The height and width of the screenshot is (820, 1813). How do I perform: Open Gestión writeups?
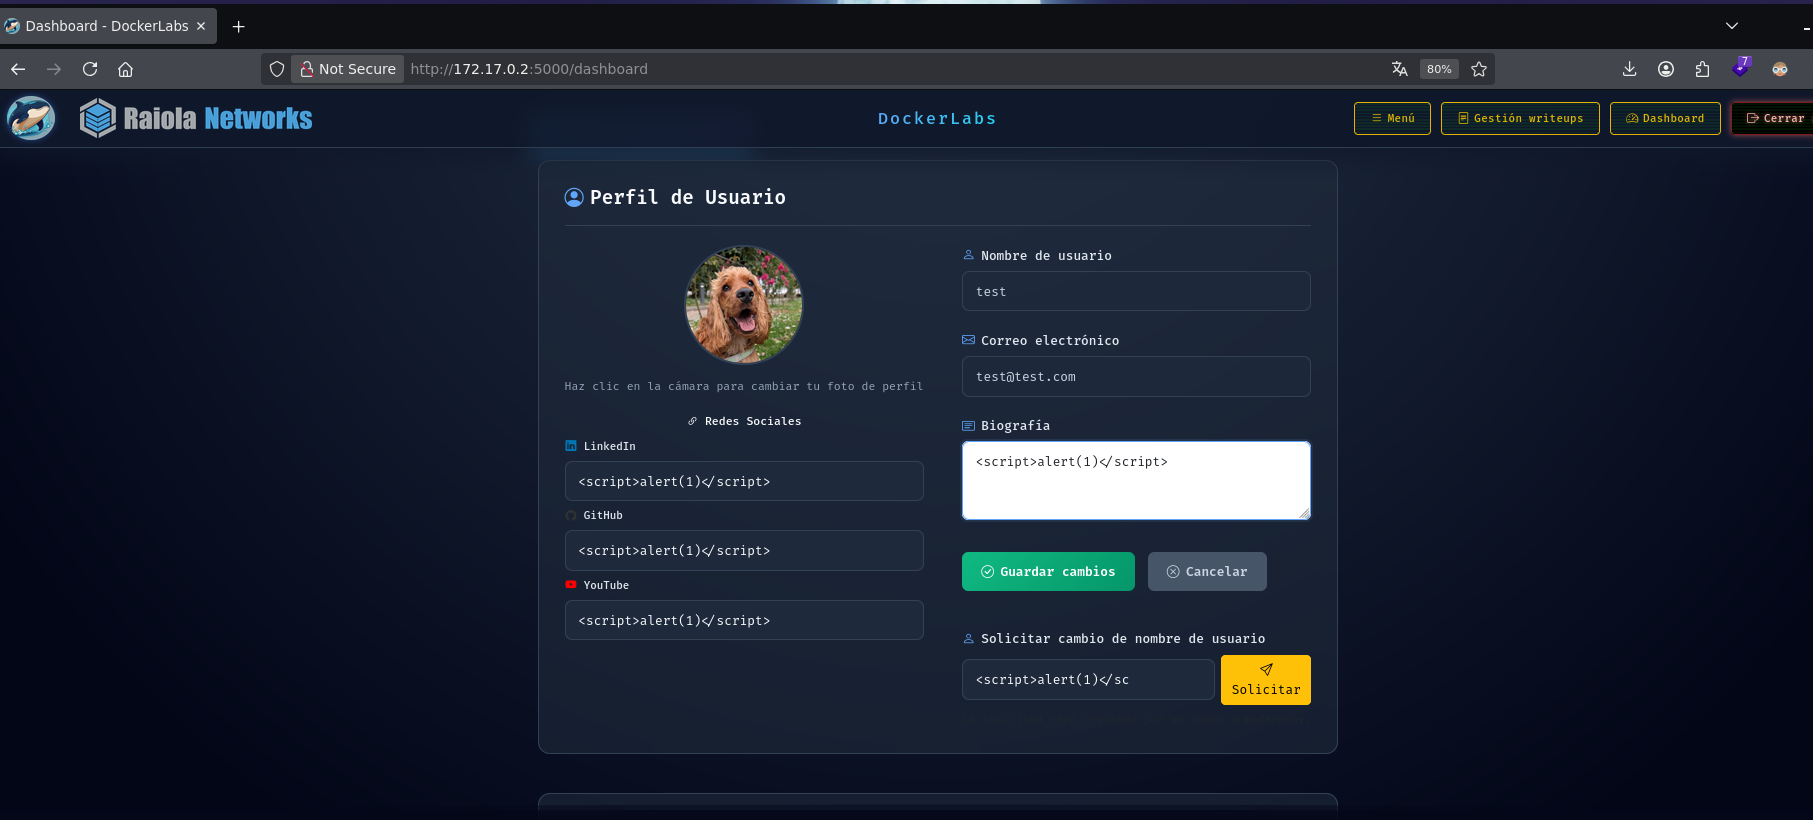tap(1520, 118)
